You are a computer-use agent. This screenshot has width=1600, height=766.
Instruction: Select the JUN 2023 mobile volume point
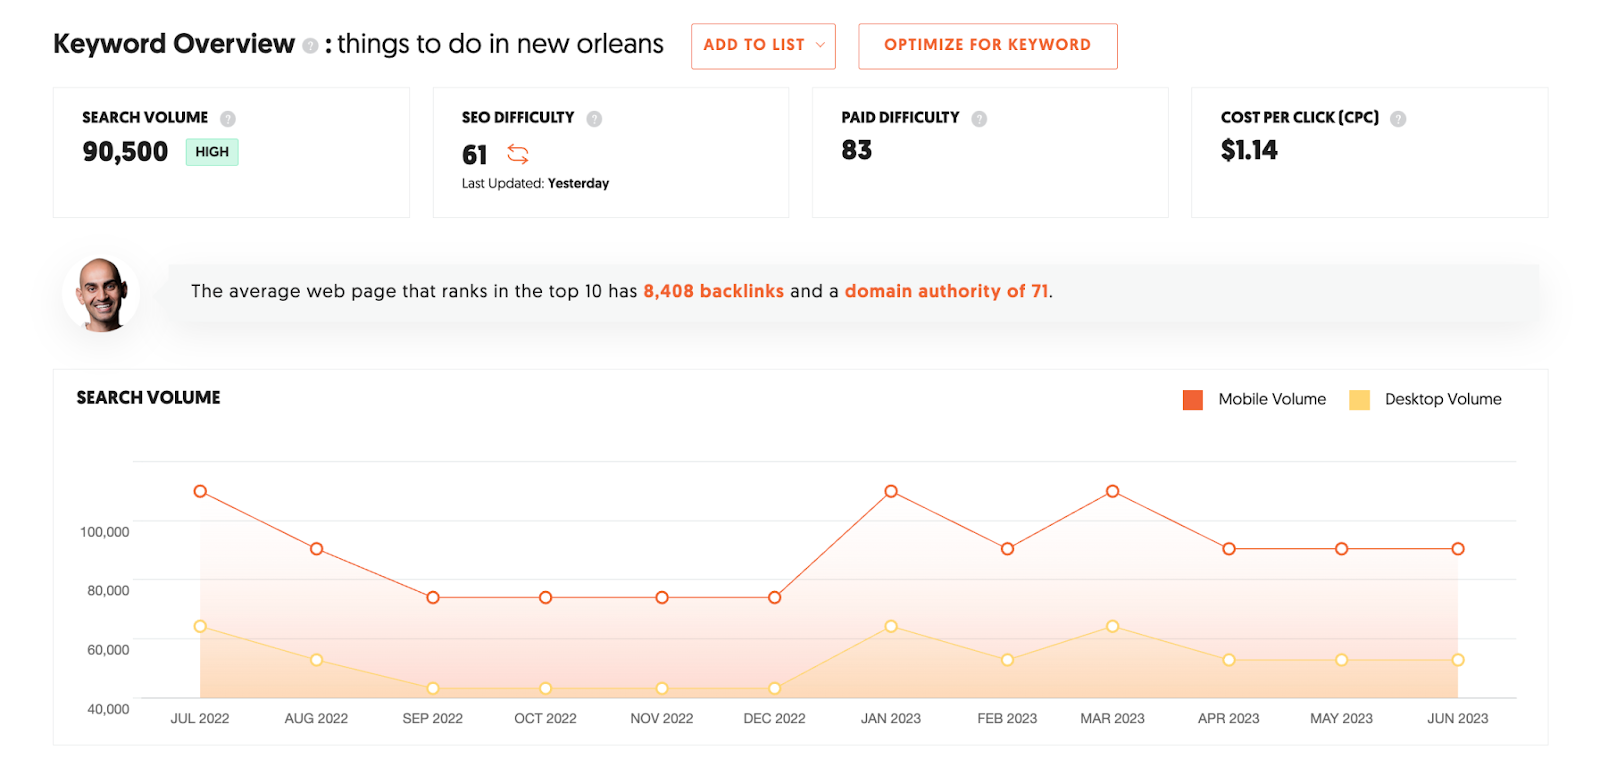[1458, 549]
